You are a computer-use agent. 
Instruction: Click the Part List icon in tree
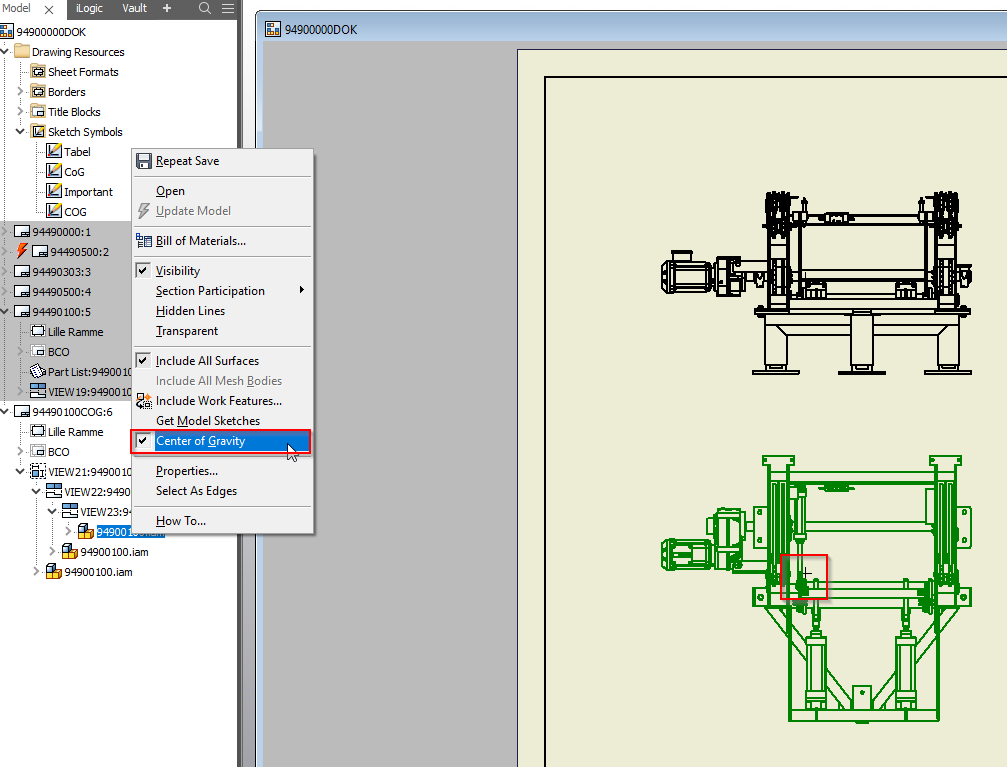click(38, 372)
